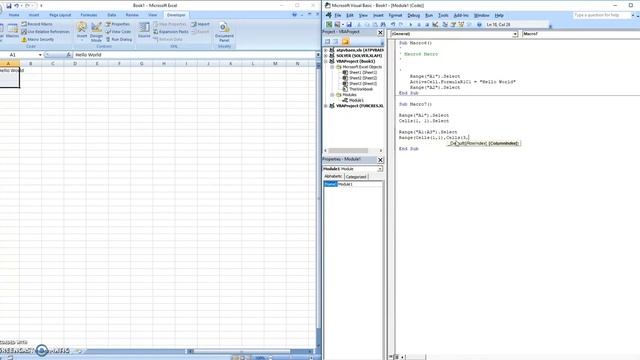Close the Properties - Module1 pane
The height and width of the screenshot is (360, 640).
click(x=380, y=160)
